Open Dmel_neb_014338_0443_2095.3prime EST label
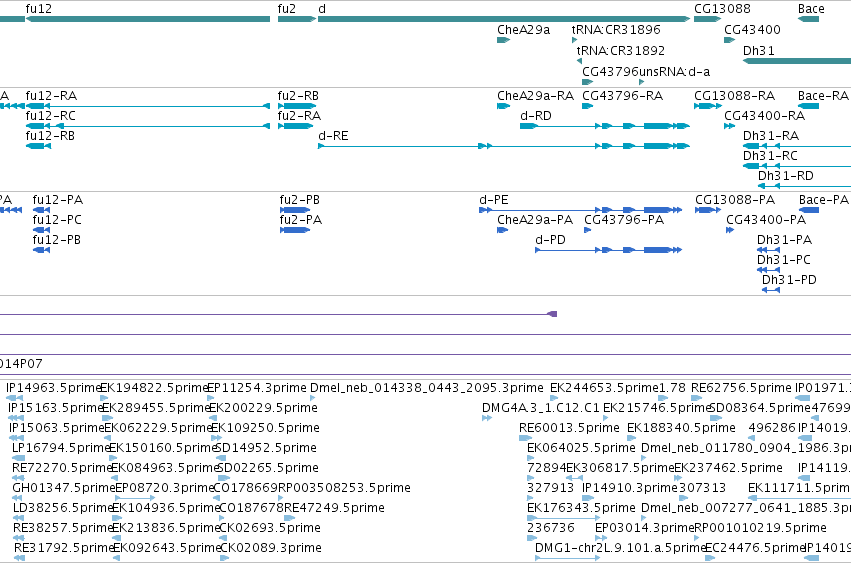 pos(427,388)
